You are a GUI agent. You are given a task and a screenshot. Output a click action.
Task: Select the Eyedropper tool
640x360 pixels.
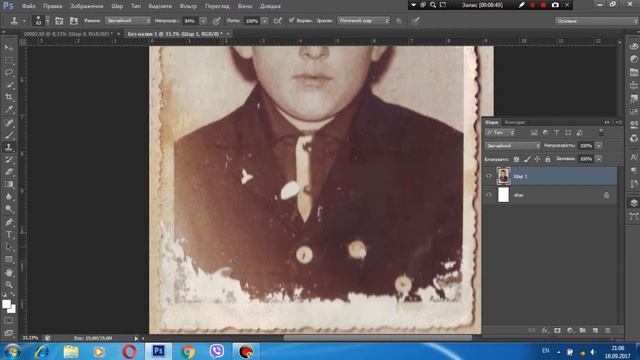coord(9,109)
